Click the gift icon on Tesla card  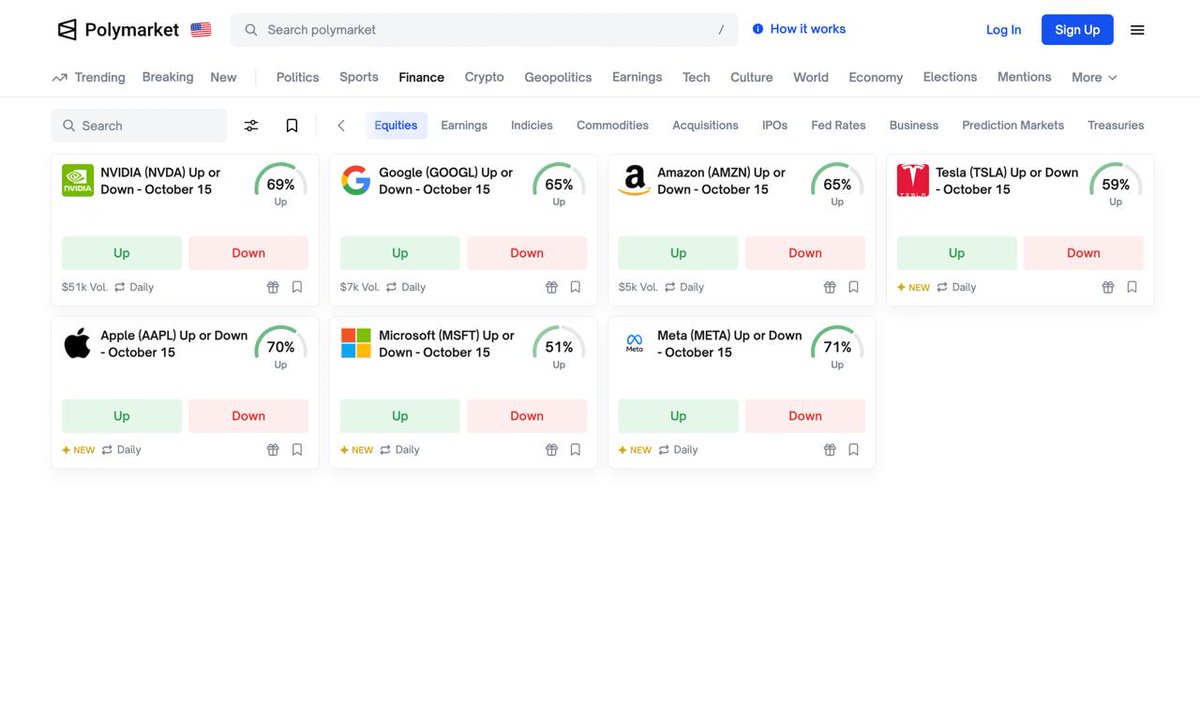[x=1108, y=287]
